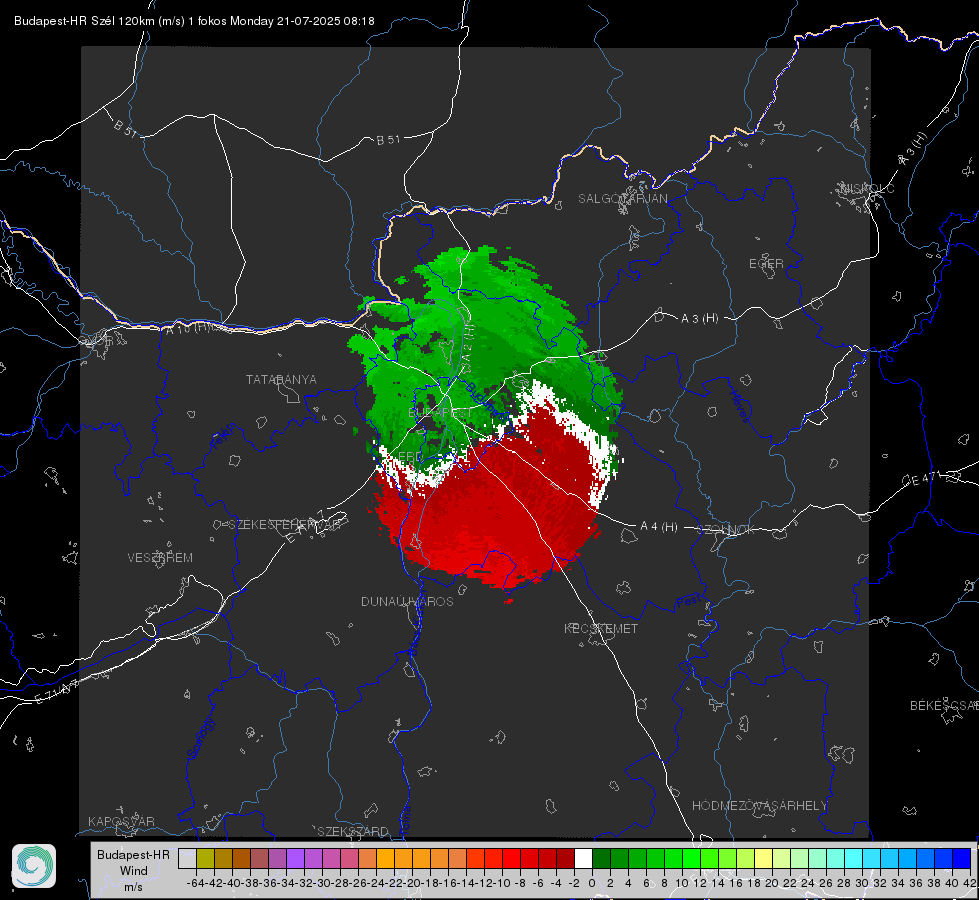Viewport: 979px width, 900px height.
Task: Click the blue Pest county label
Action: [688, 601]
